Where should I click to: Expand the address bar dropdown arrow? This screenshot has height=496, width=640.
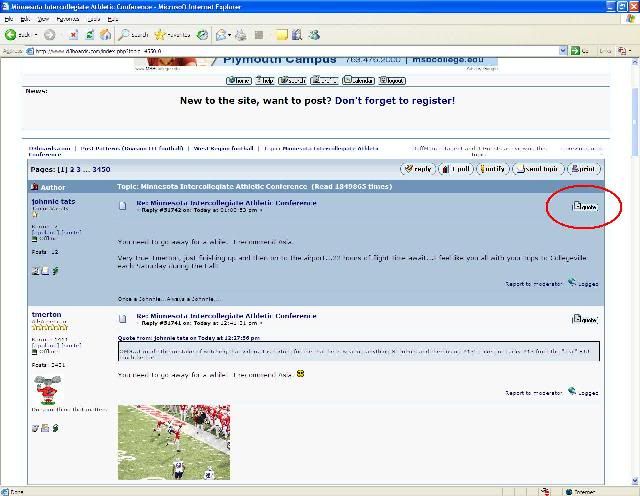coord(563,51)
